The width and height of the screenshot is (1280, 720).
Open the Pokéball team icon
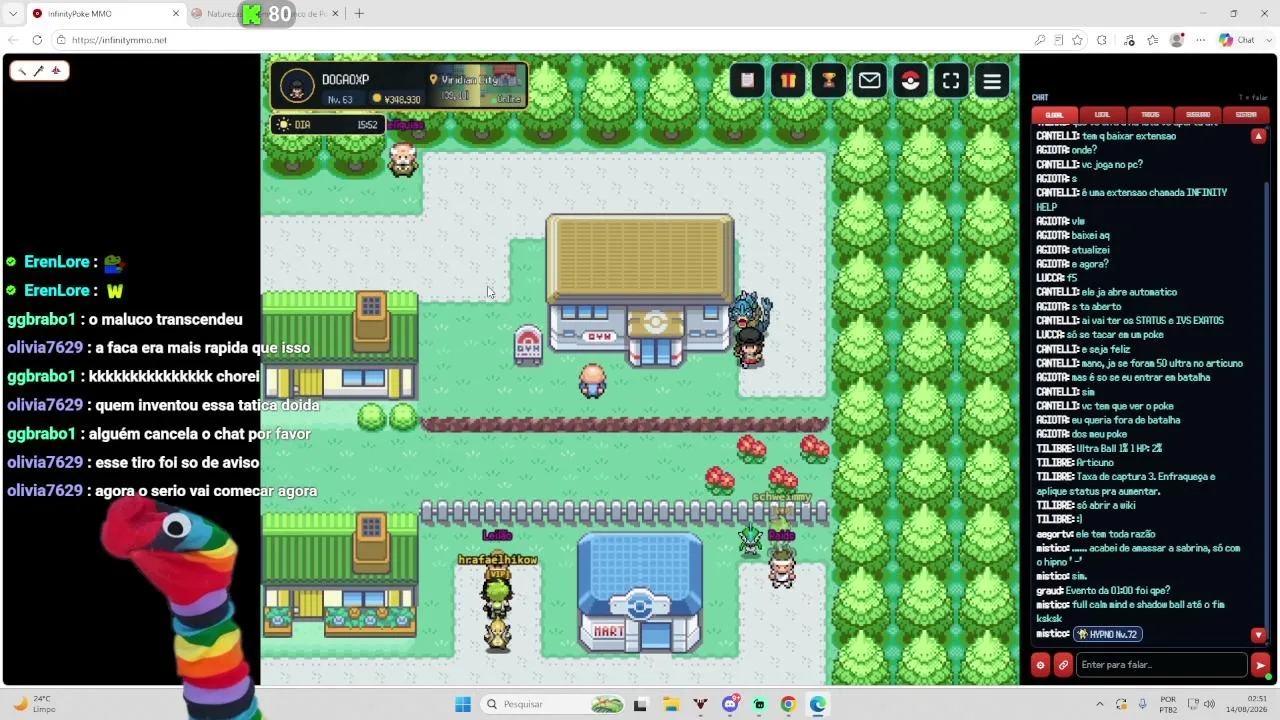(910, 81)
